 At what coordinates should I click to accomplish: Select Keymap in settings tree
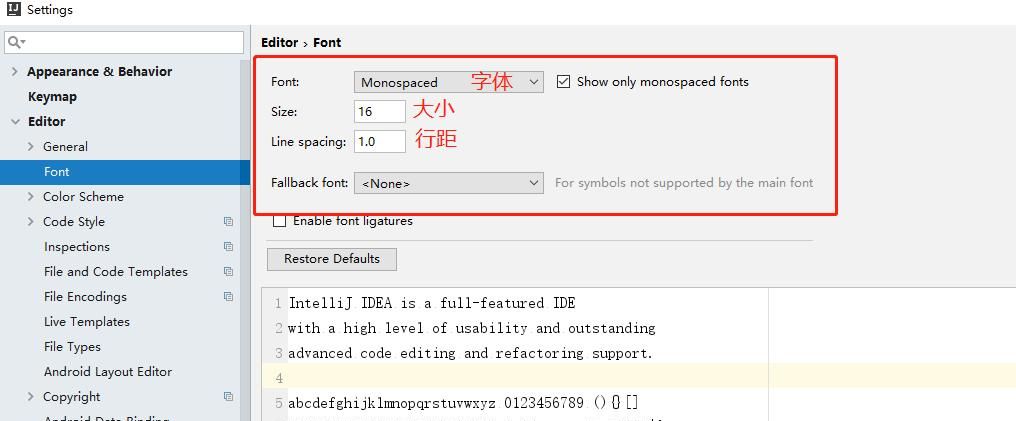click(52, 97)
